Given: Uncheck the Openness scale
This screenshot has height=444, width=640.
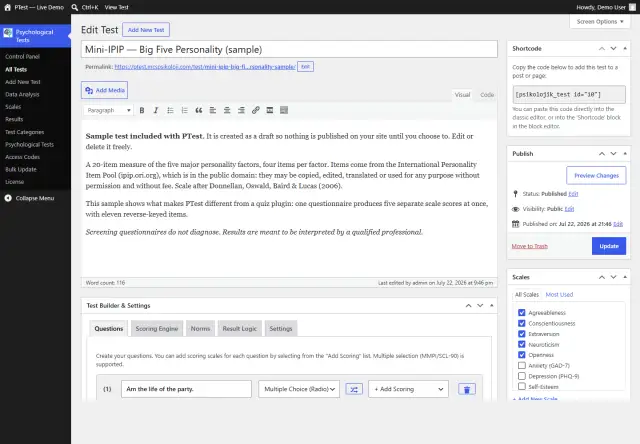Looking at the screenshot, I should coord(522,355).
